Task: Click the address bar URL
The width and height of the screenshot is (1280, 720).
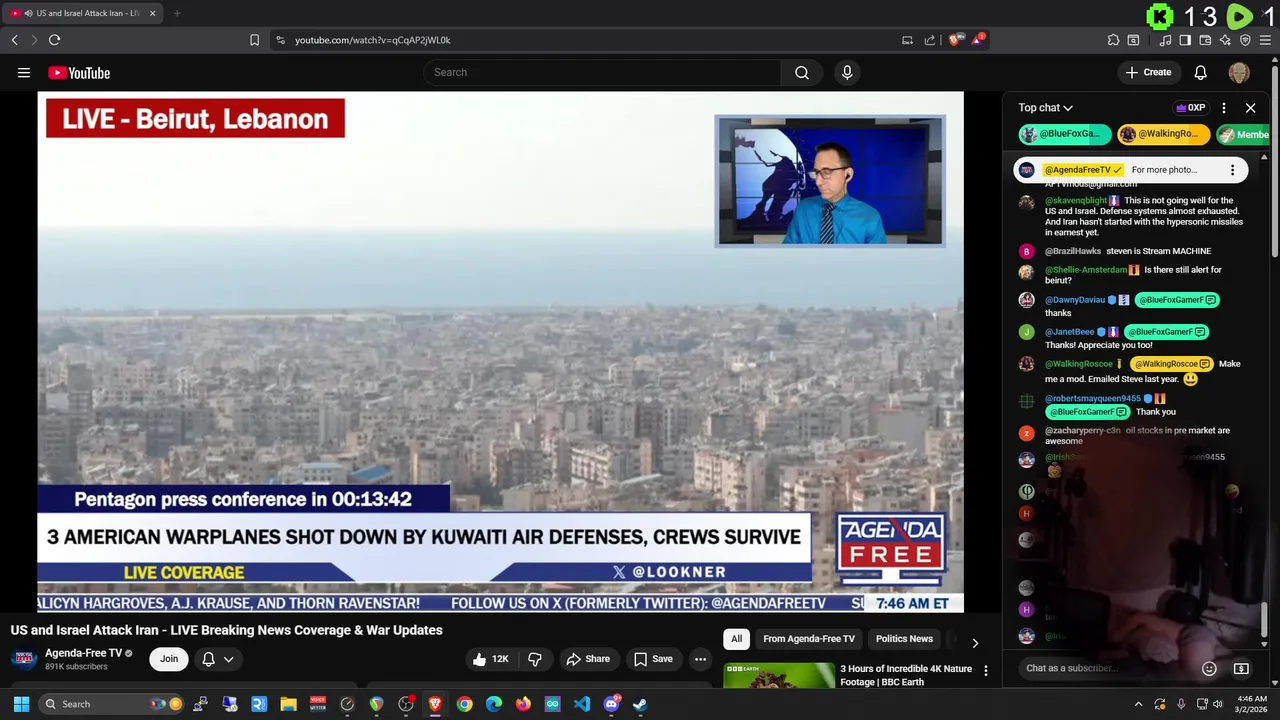Action: [373, 40]
